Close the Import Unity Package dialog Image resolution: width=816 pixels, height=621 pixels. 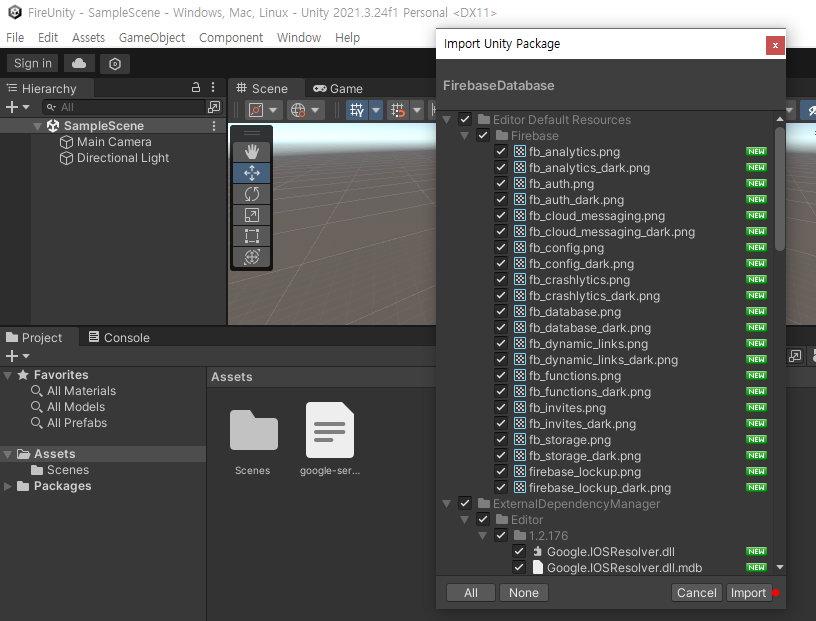coord(775,45)
